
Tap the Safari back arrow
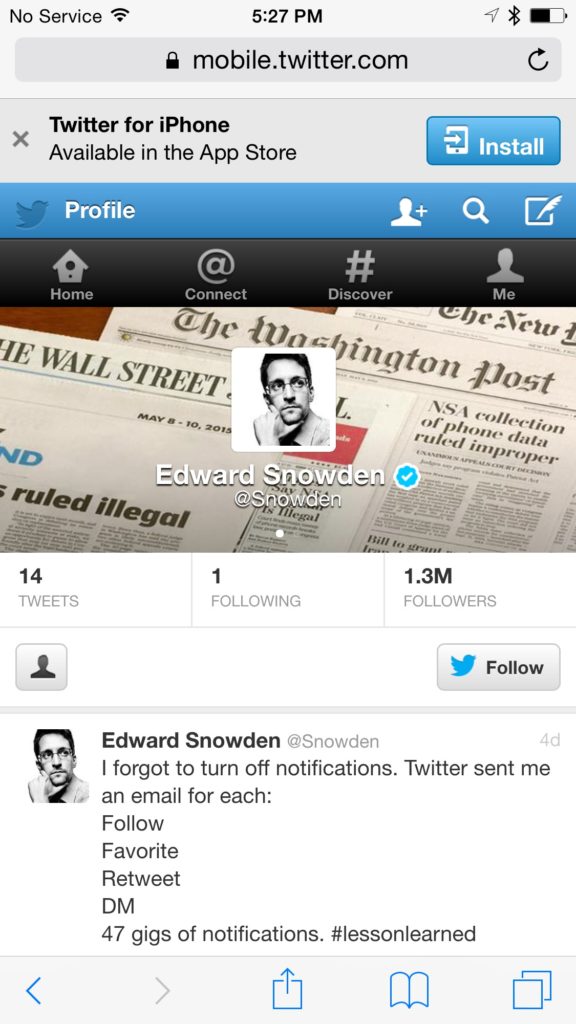click(33, 990)
